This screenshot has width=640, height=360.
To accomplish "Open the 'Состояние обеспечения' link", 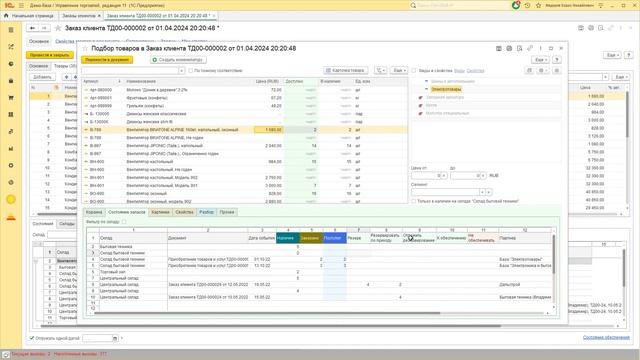I will click(606, 338).
